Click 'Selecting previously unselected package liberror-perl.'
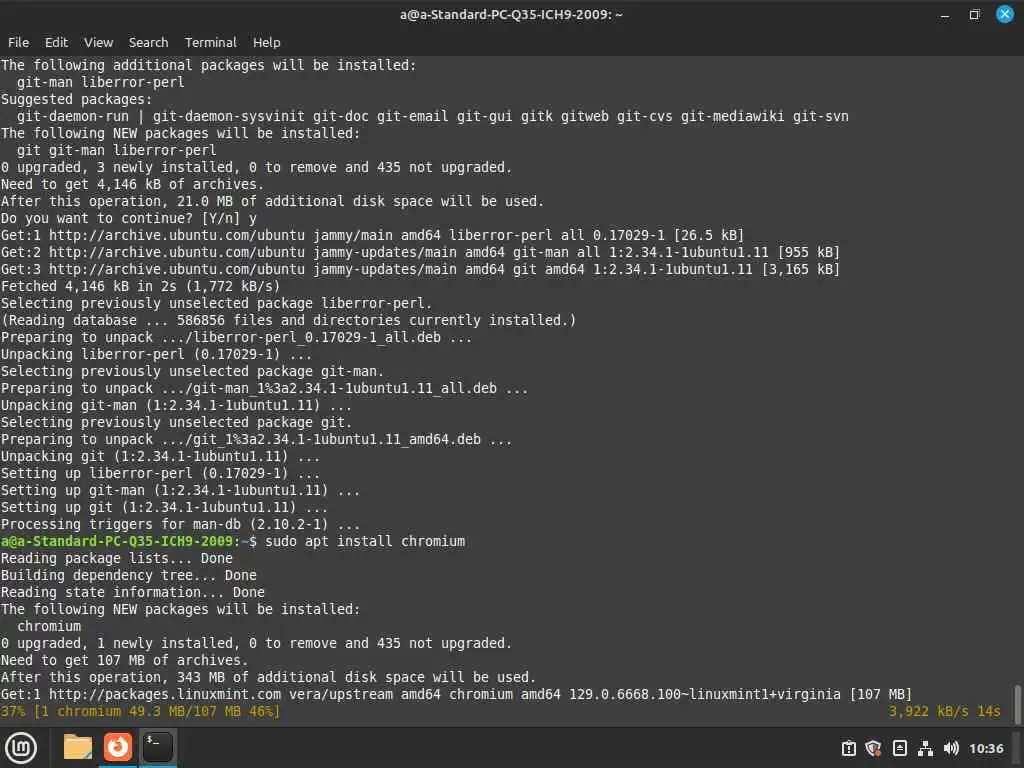Screen dimensions: 1024x768 (216, 303)
